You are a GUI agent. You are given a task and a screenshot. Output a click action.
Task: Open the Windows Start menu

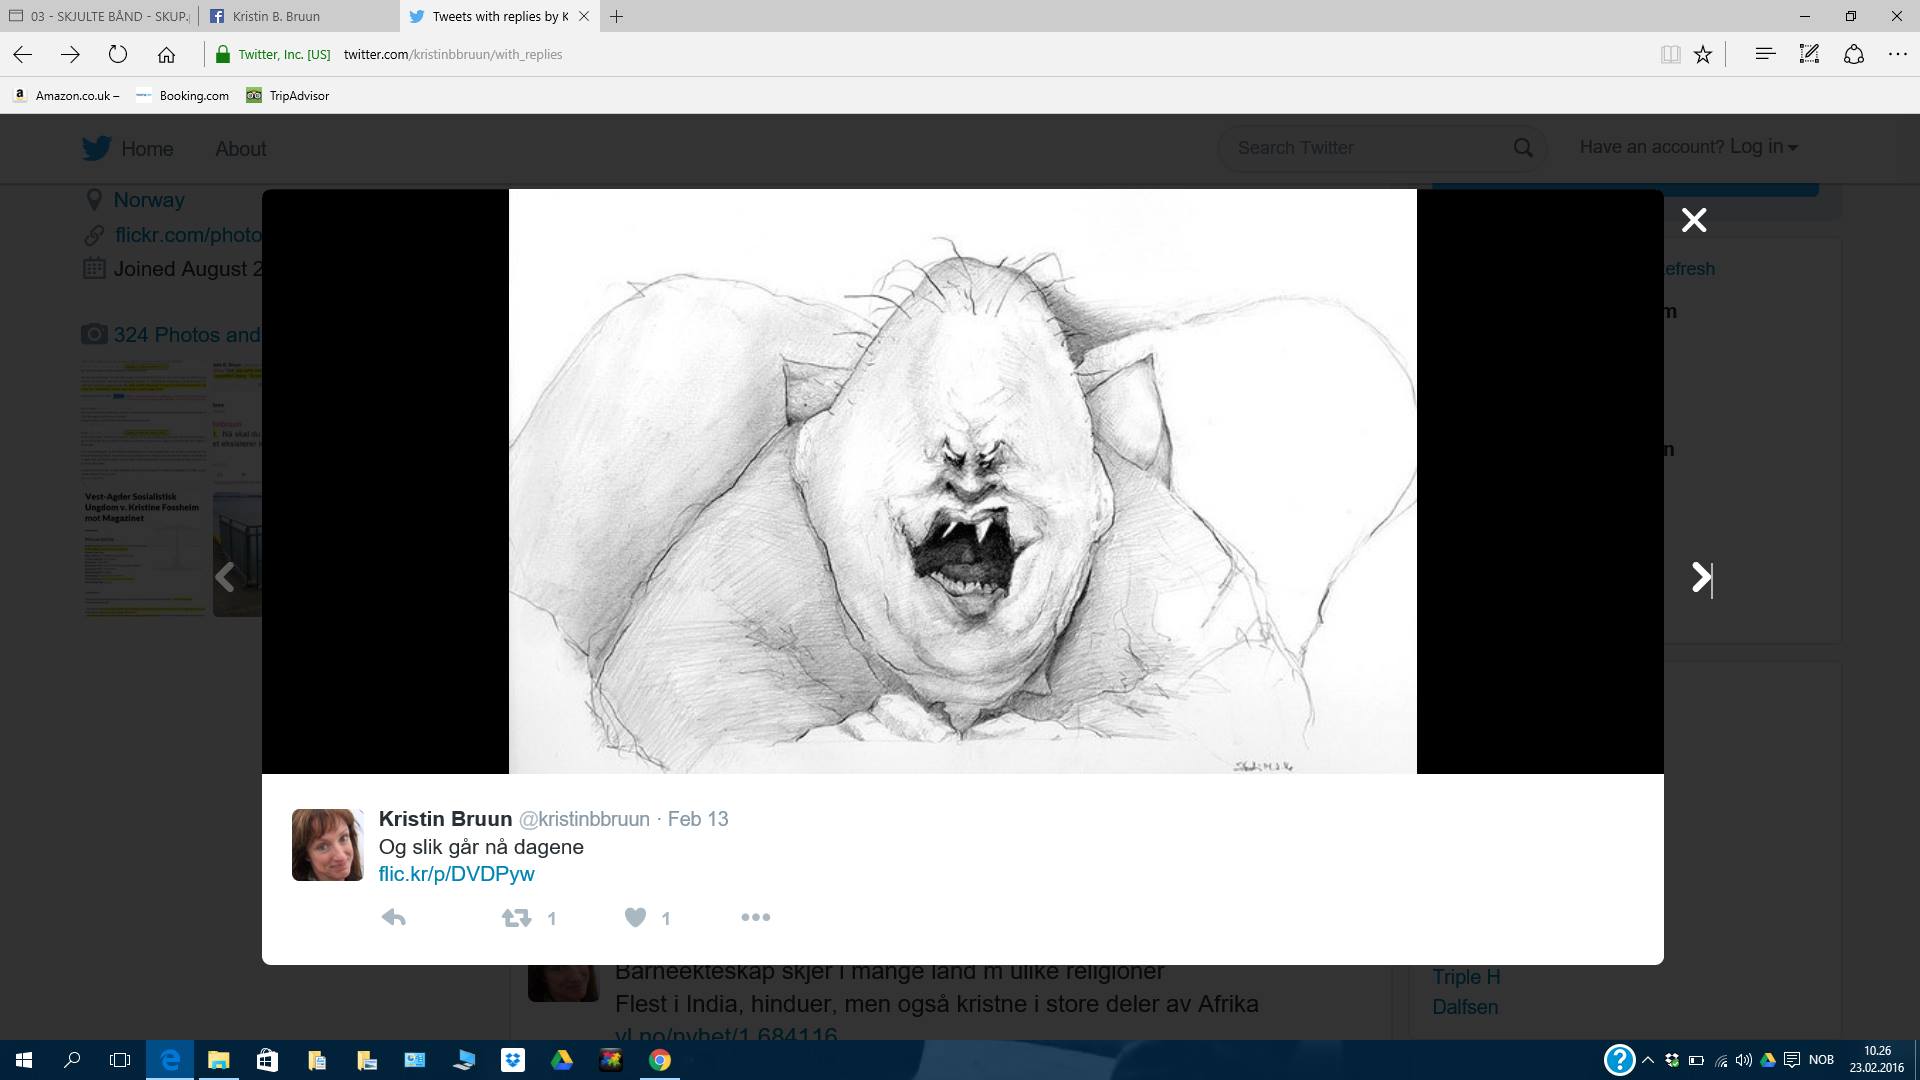click(x=24, y=1060)
